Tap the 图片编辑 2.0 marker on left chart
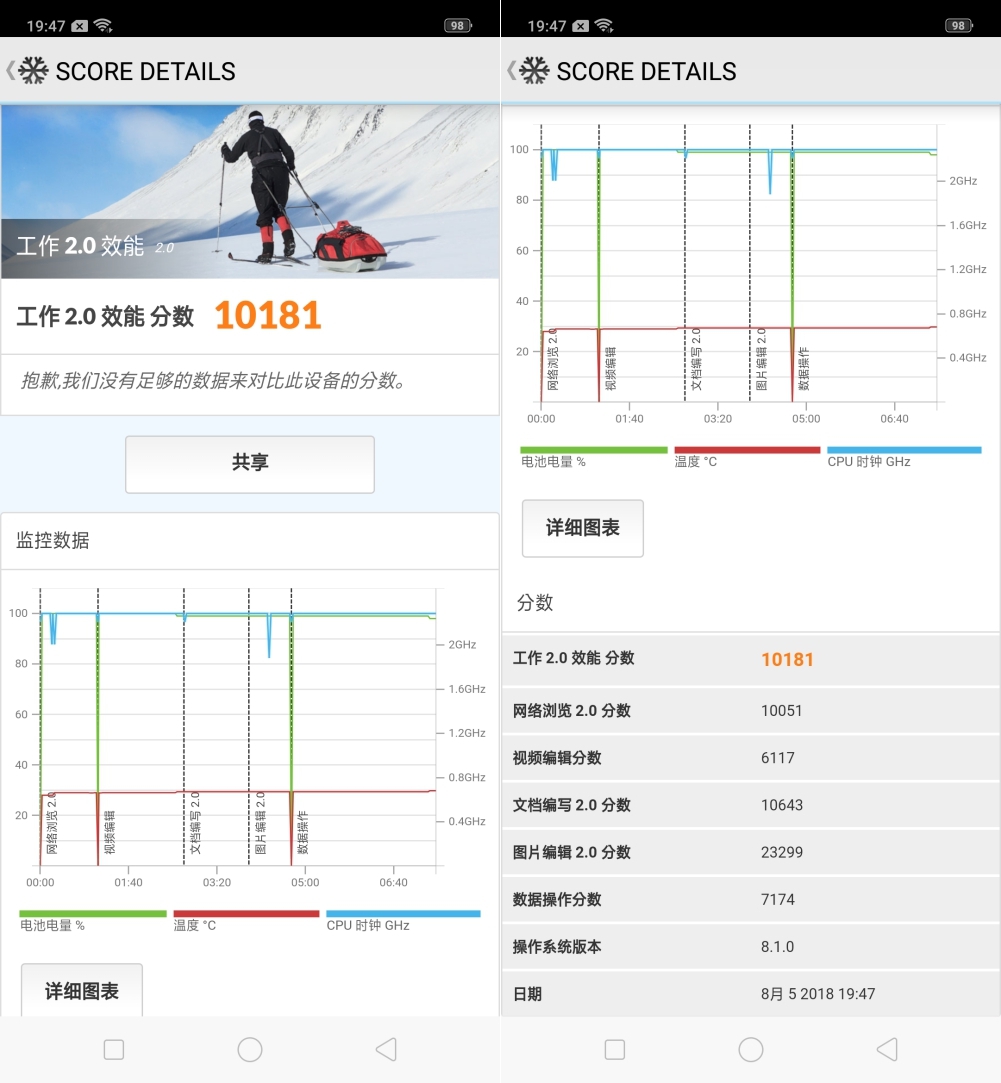This screenshot has height=1083, width=1001. 260,823
